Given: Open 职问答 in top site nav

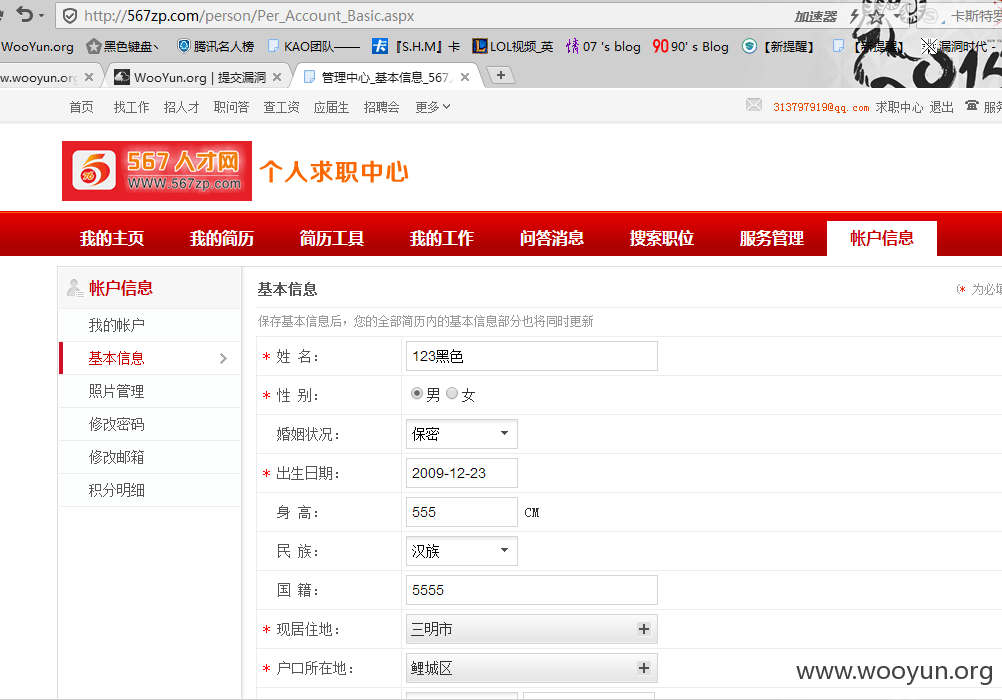Looking at the screenshot, I should point(231,107).
